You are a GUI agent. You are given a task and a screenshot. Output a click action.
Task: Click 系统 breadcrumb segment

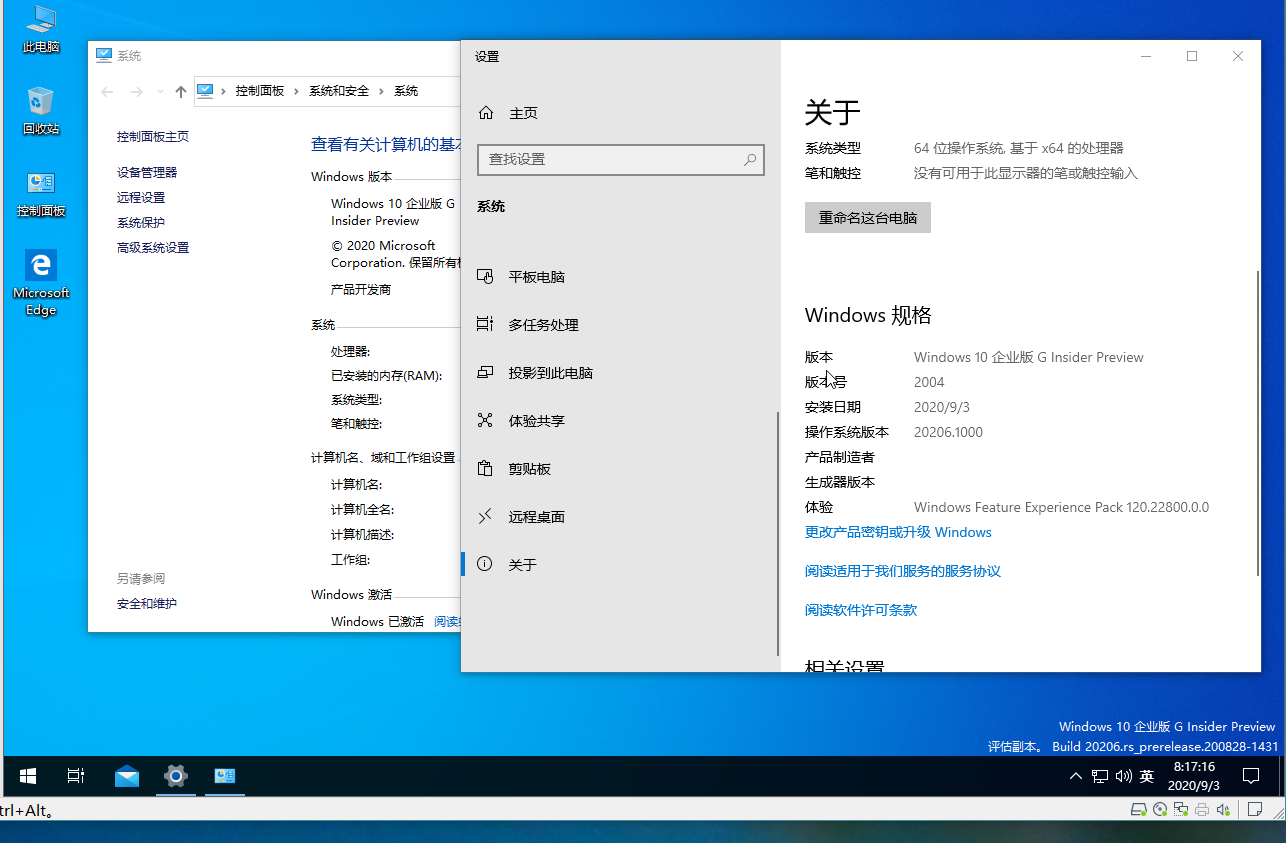(406, 91)
